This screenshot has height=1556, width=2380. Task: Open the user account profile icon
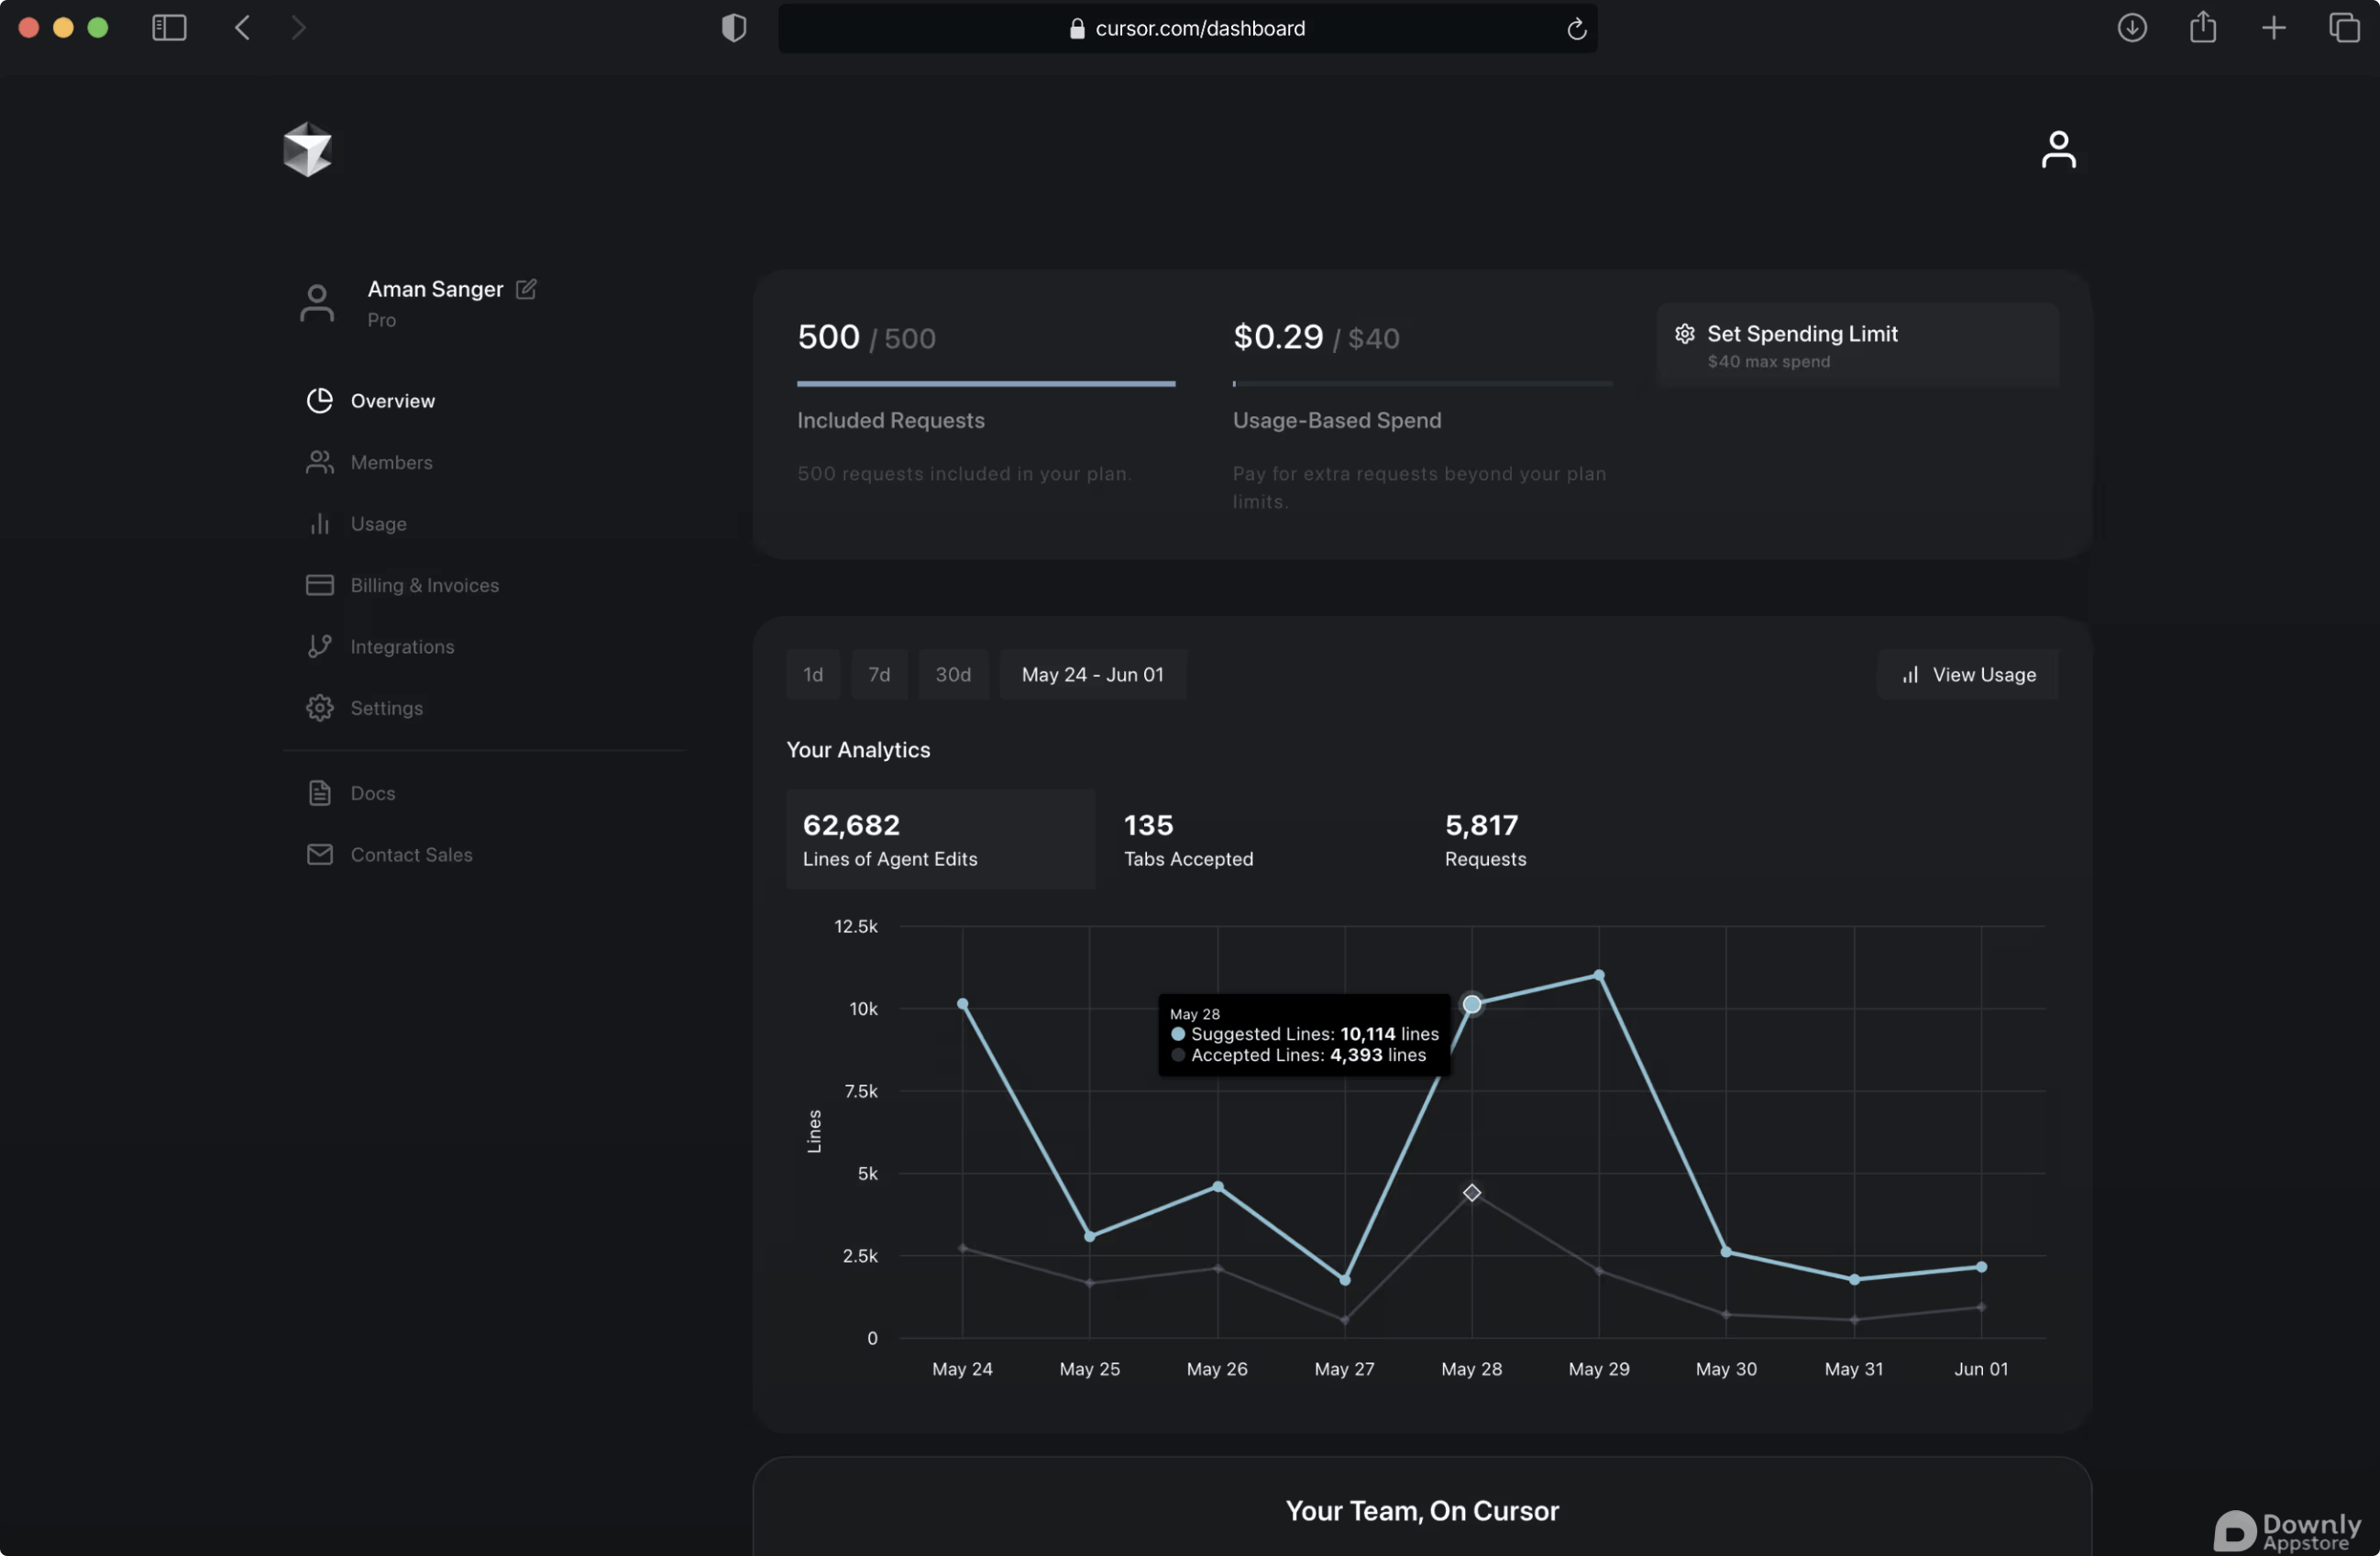pyautogui.click(x=2058, y=150)
